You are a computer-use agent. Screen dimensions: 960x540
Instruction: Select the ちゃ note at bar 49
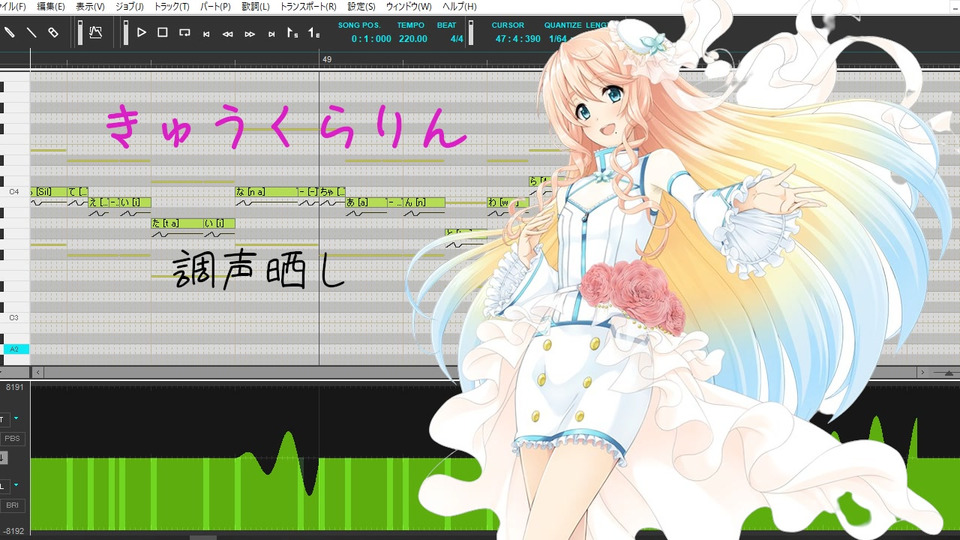point(332,192)
